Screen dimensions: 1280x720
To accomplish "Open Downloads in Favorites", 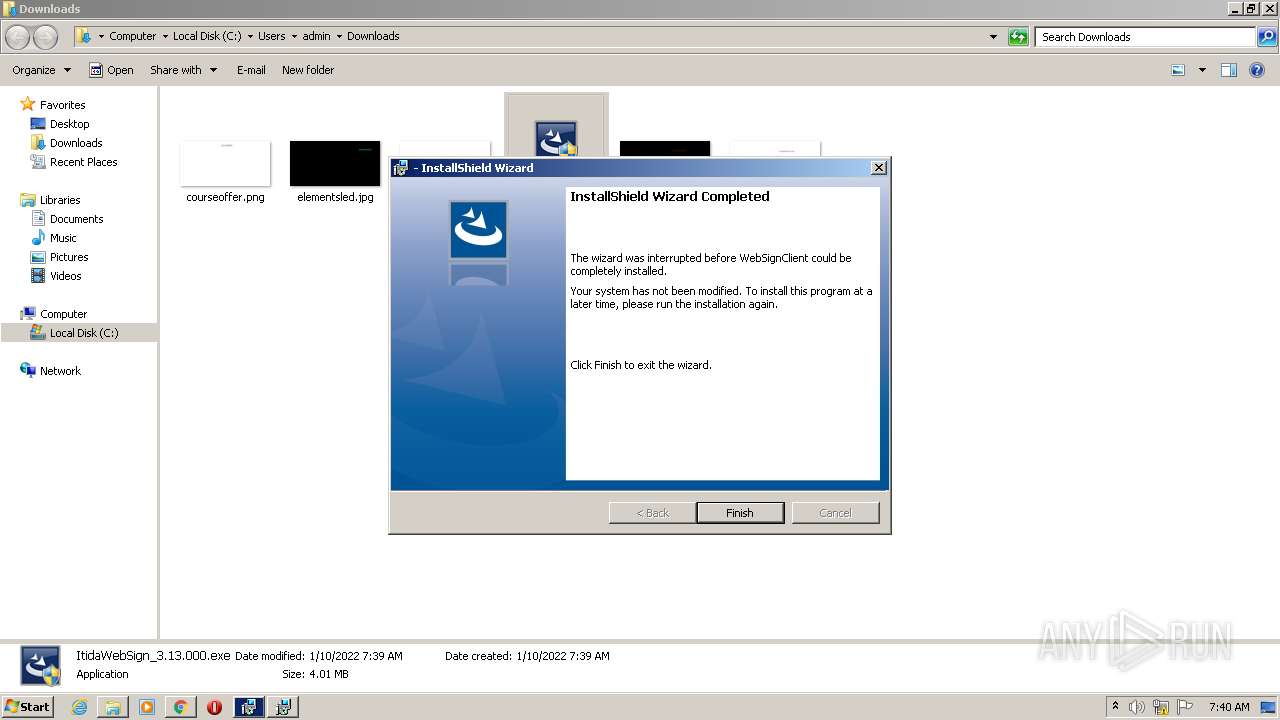I will tap(76, 143).
